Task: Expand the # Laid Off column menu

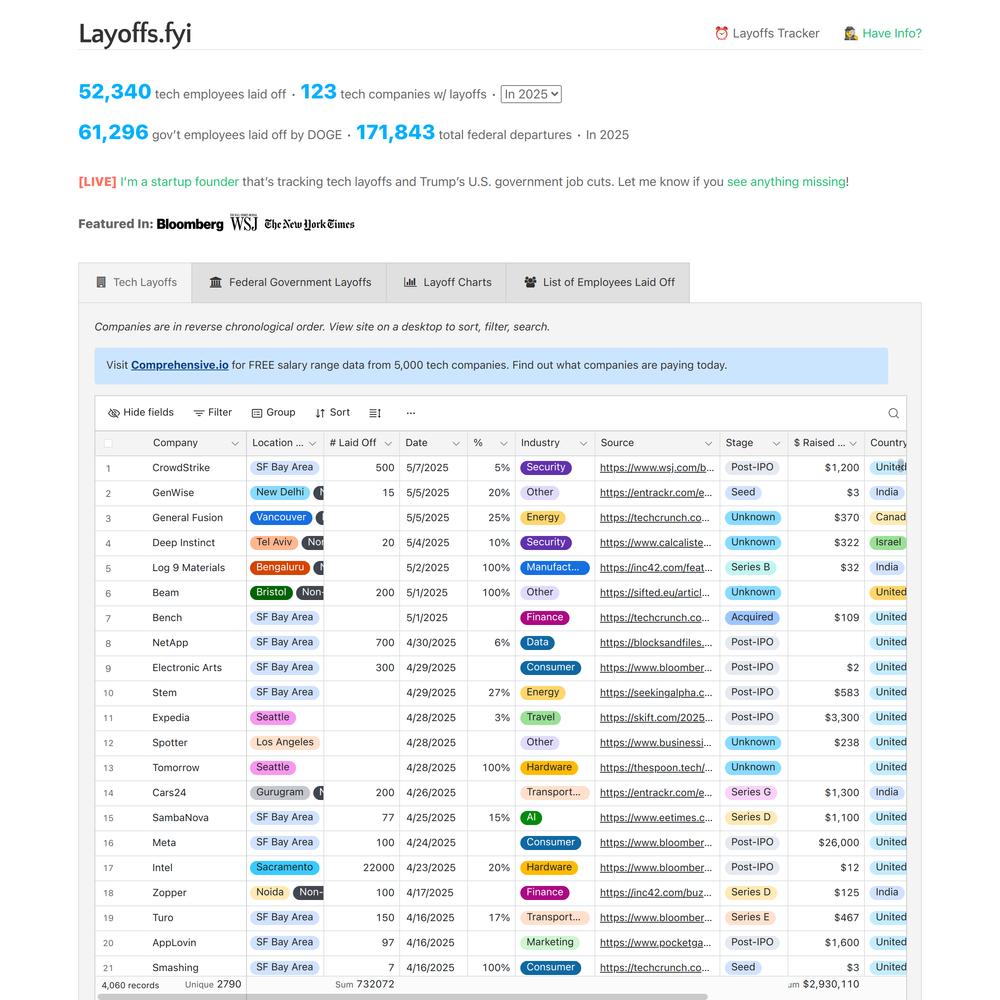Action: pos(388,443)
